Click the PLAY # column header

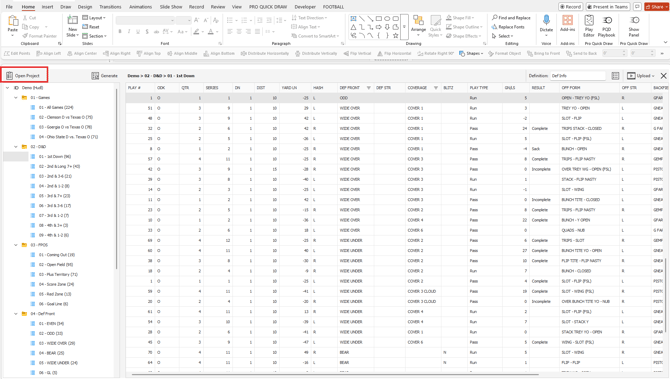(140, 88)
